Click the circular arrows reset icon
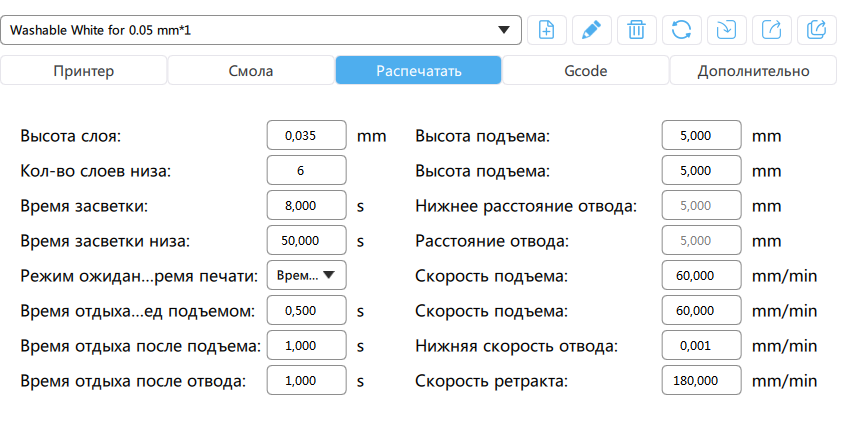The width and height of the screenshot is (842, 444). pos(681,30)
